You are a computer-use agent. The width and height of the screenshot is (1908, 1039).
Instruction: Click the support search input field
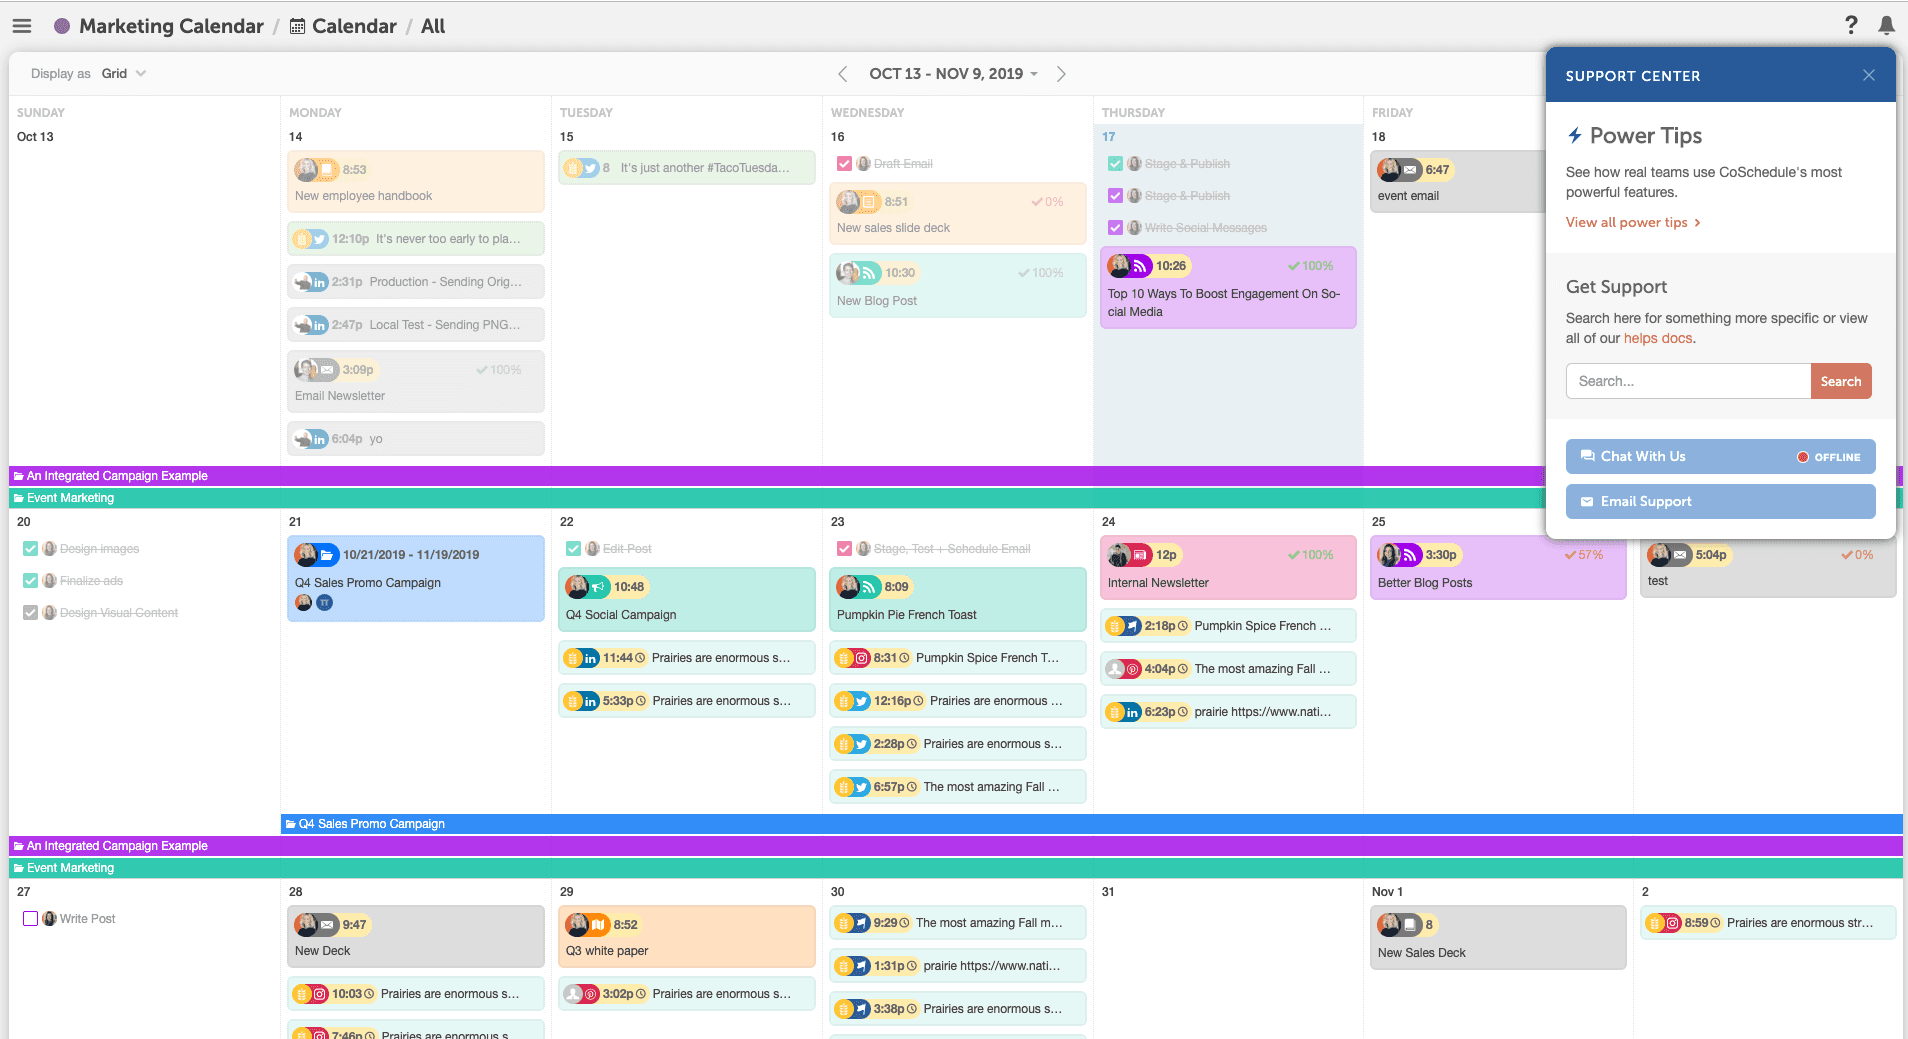coord(1688,381)
